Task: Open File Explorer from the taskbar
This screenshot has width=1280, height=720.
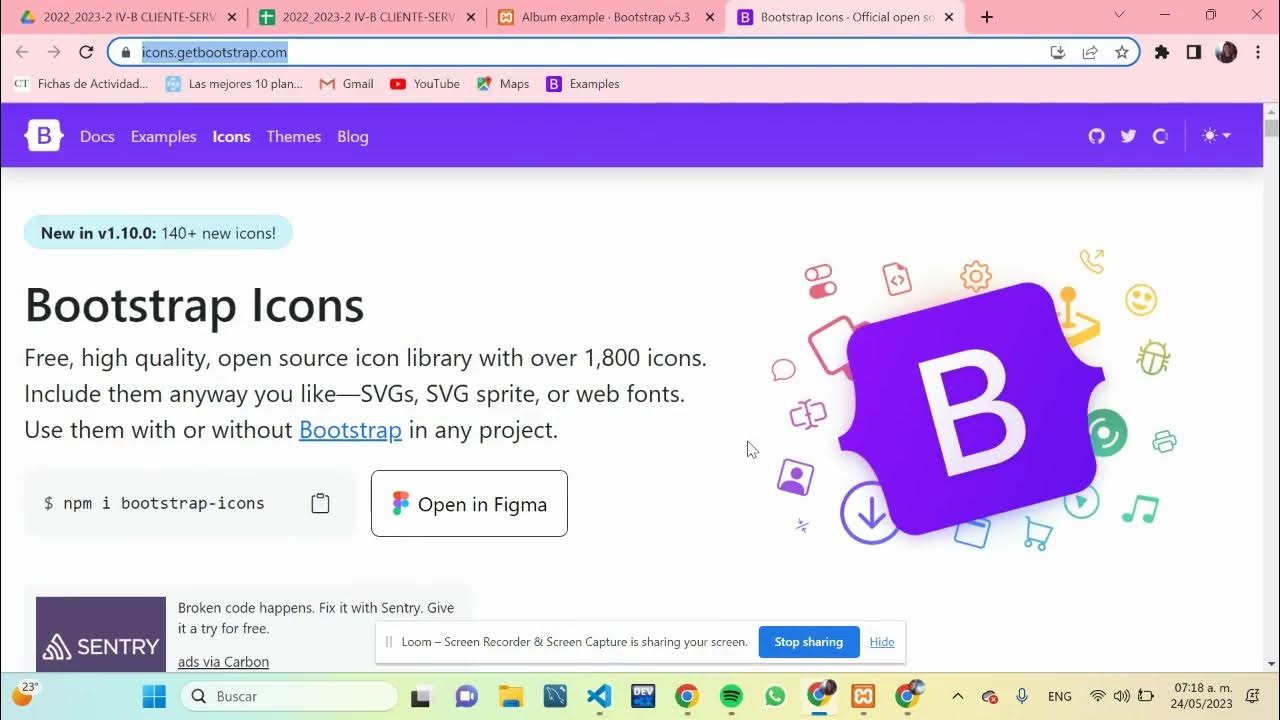Action: coord(511,696)
